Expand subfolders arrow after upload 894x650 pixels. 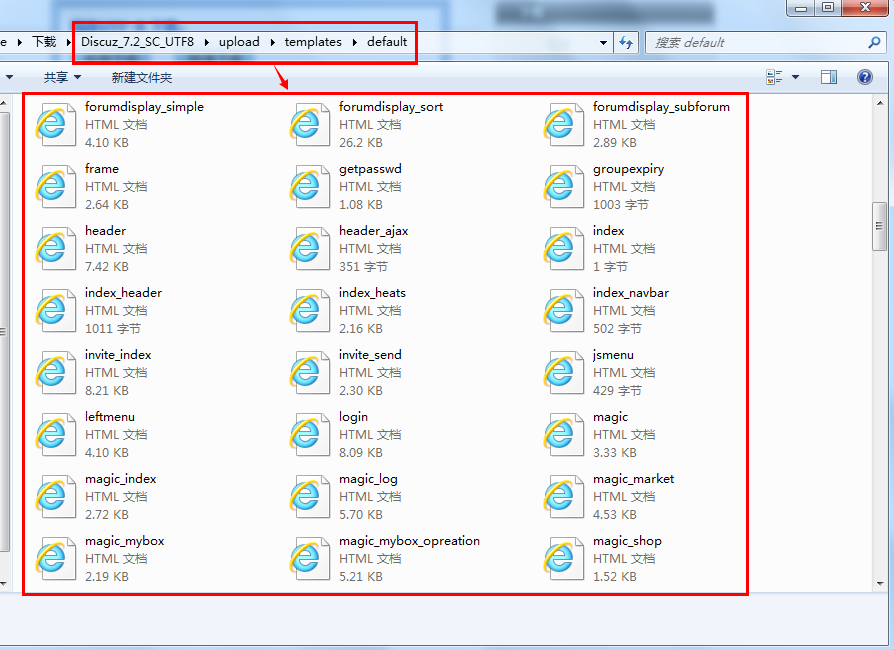[x=272, y=42]
